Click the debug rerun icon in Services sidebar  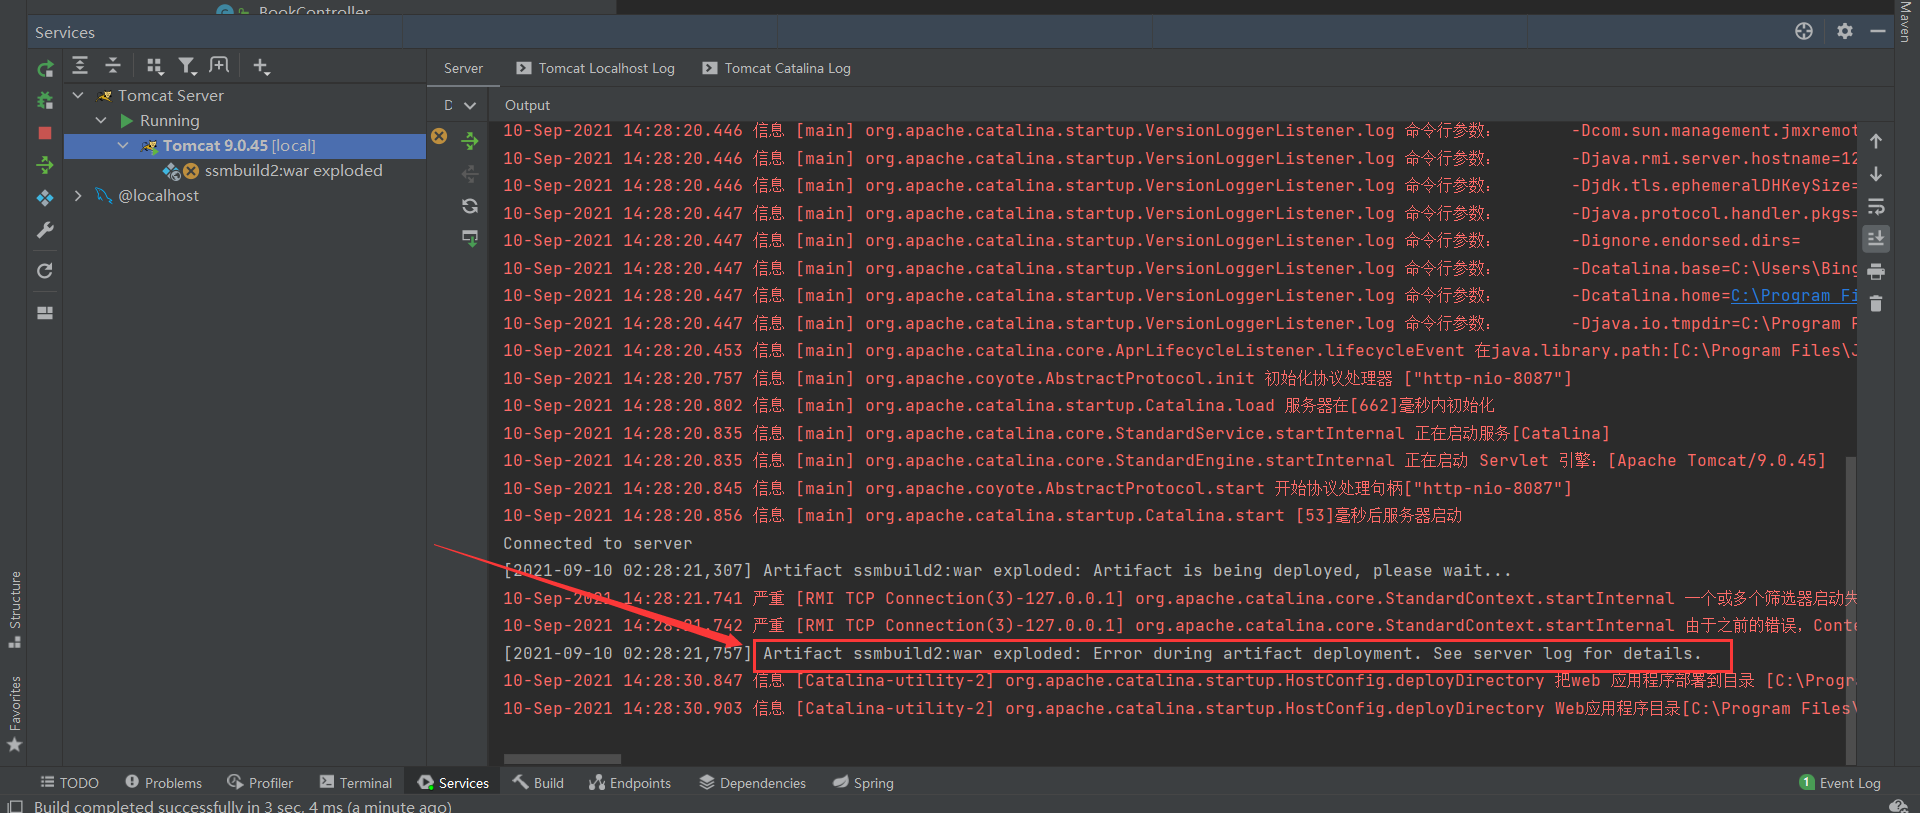[45, 101]
